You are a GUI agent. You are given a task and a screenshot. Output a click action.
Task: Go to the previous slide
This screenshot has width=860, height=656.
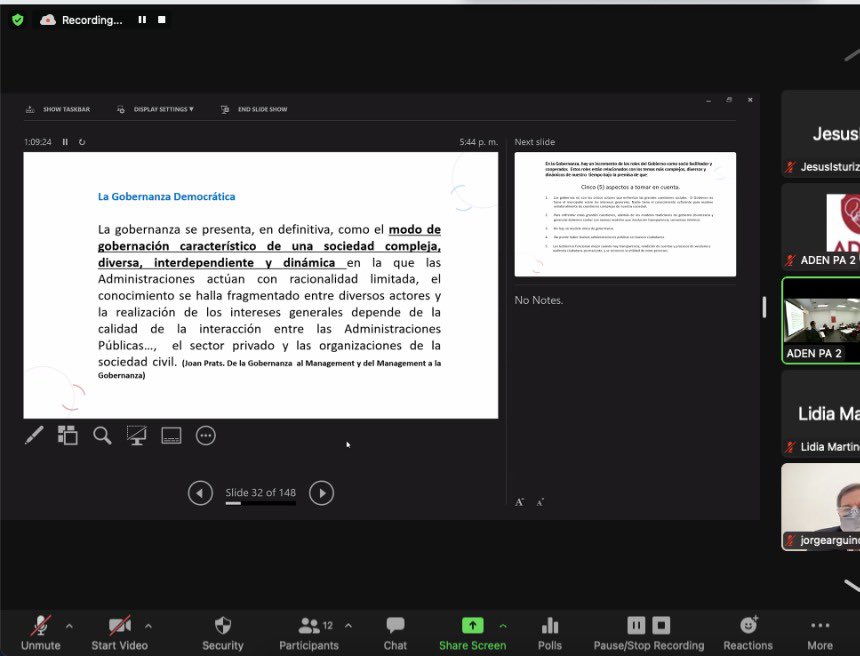[x=200, y=493]
